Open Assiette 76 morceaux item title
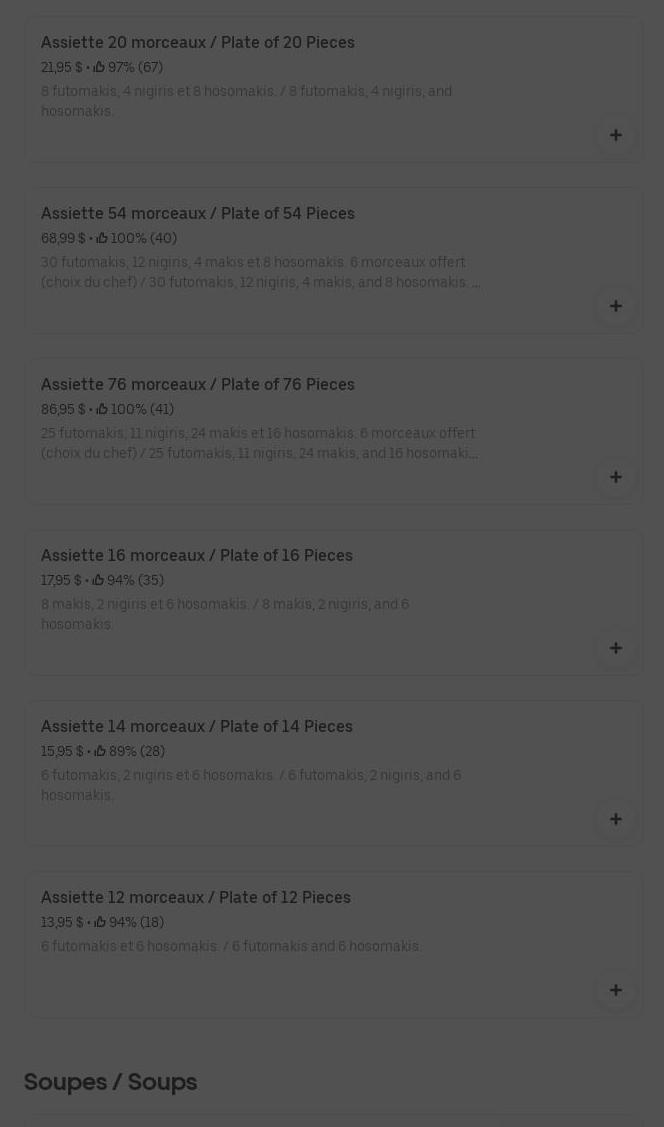 (198, 385)
